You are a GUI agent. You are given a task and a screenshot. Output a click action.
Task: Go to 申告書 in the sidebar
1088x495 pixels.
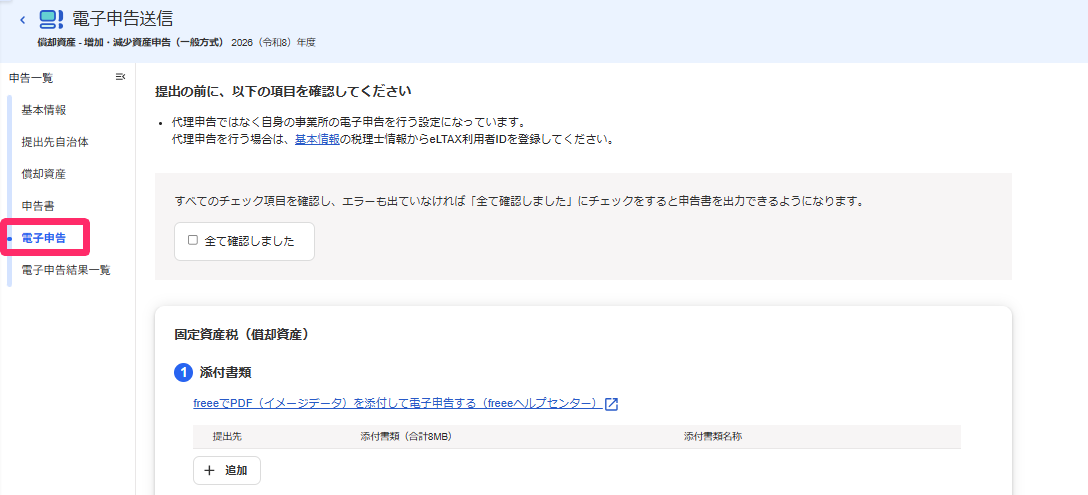click(38, 205)
